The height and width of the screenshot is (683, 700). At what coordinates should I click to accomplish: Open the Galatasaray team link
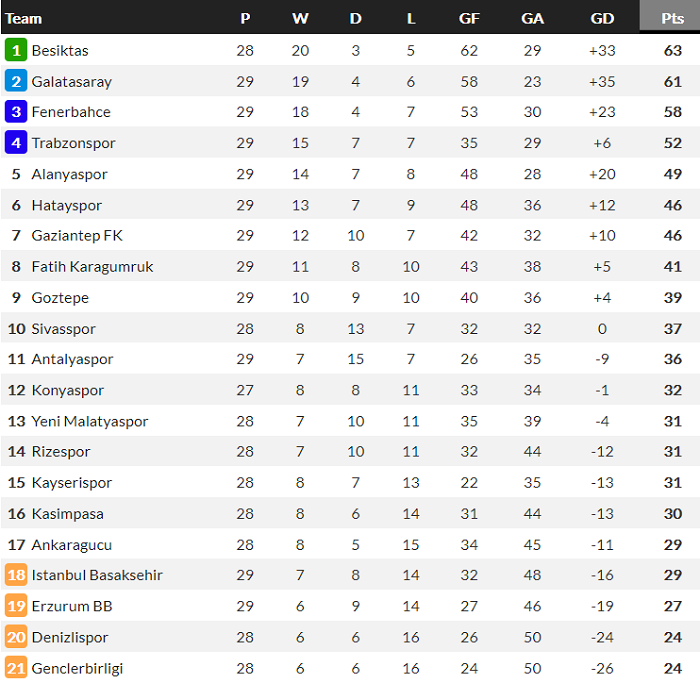[71, 81]
